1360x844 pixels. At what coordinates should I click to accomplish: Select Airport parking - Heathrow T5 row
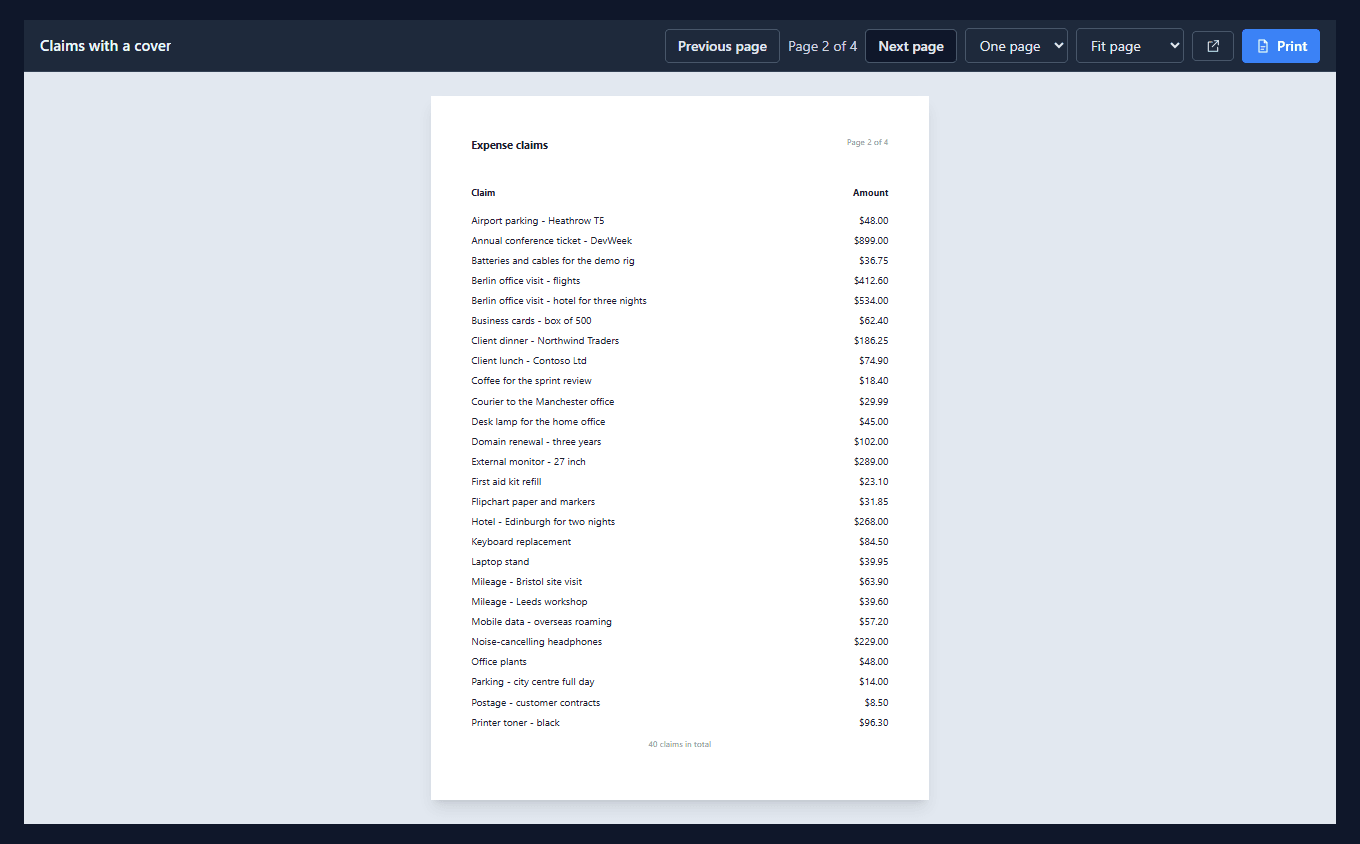680,221
